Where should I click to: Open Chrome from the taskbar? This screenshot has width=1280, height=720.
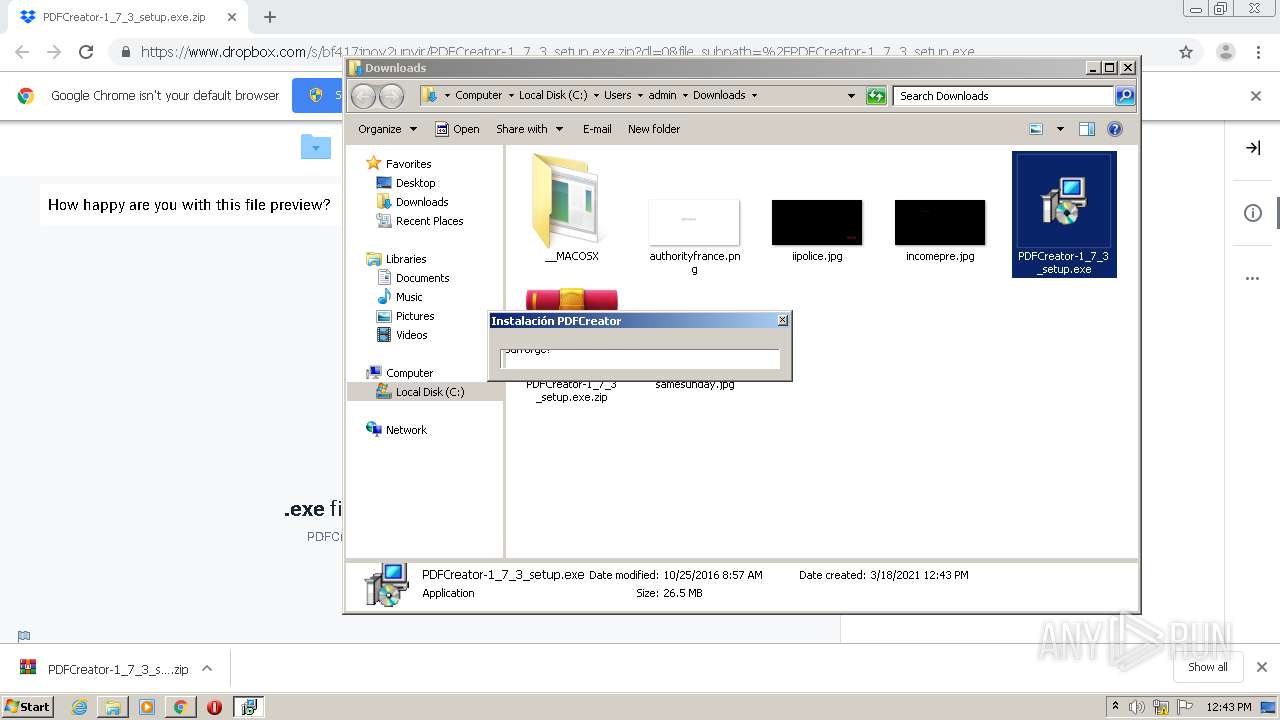click(x=180, y=707)
